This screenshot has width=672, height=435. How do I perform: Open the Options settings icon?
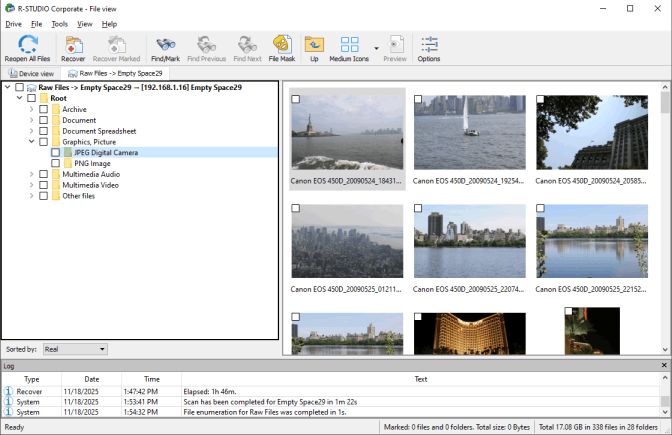click(x=429, y=45)
